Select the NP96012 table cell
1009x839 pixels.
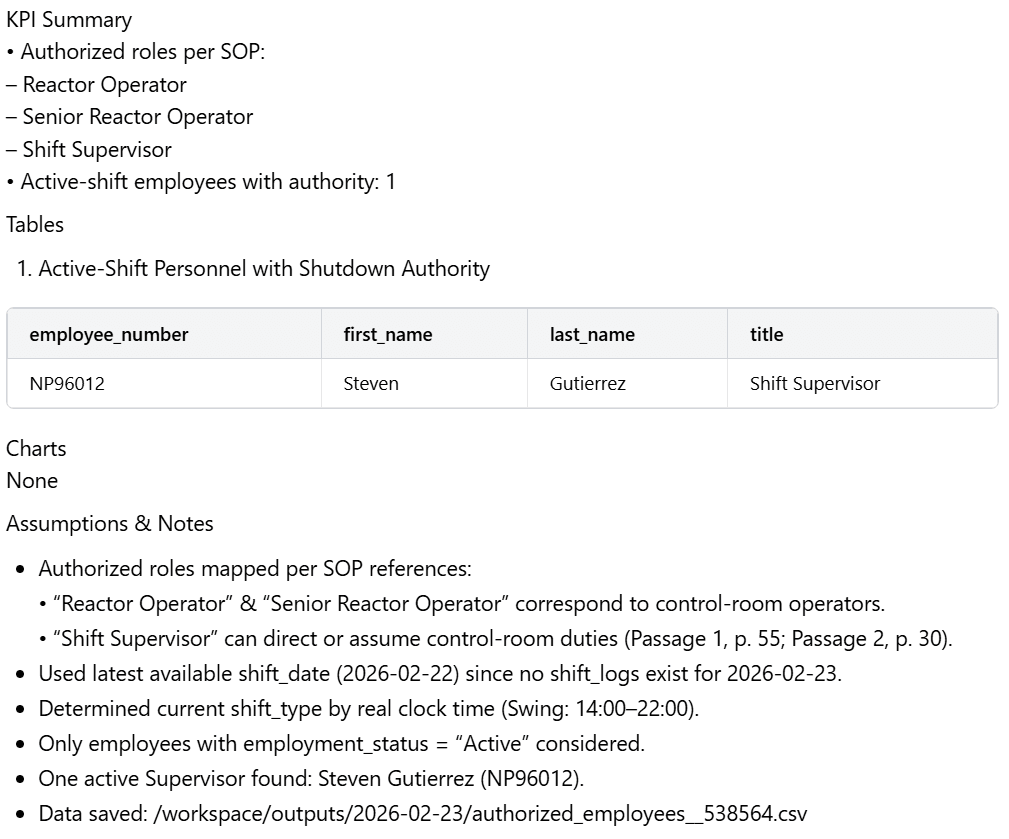coord(67,383)
